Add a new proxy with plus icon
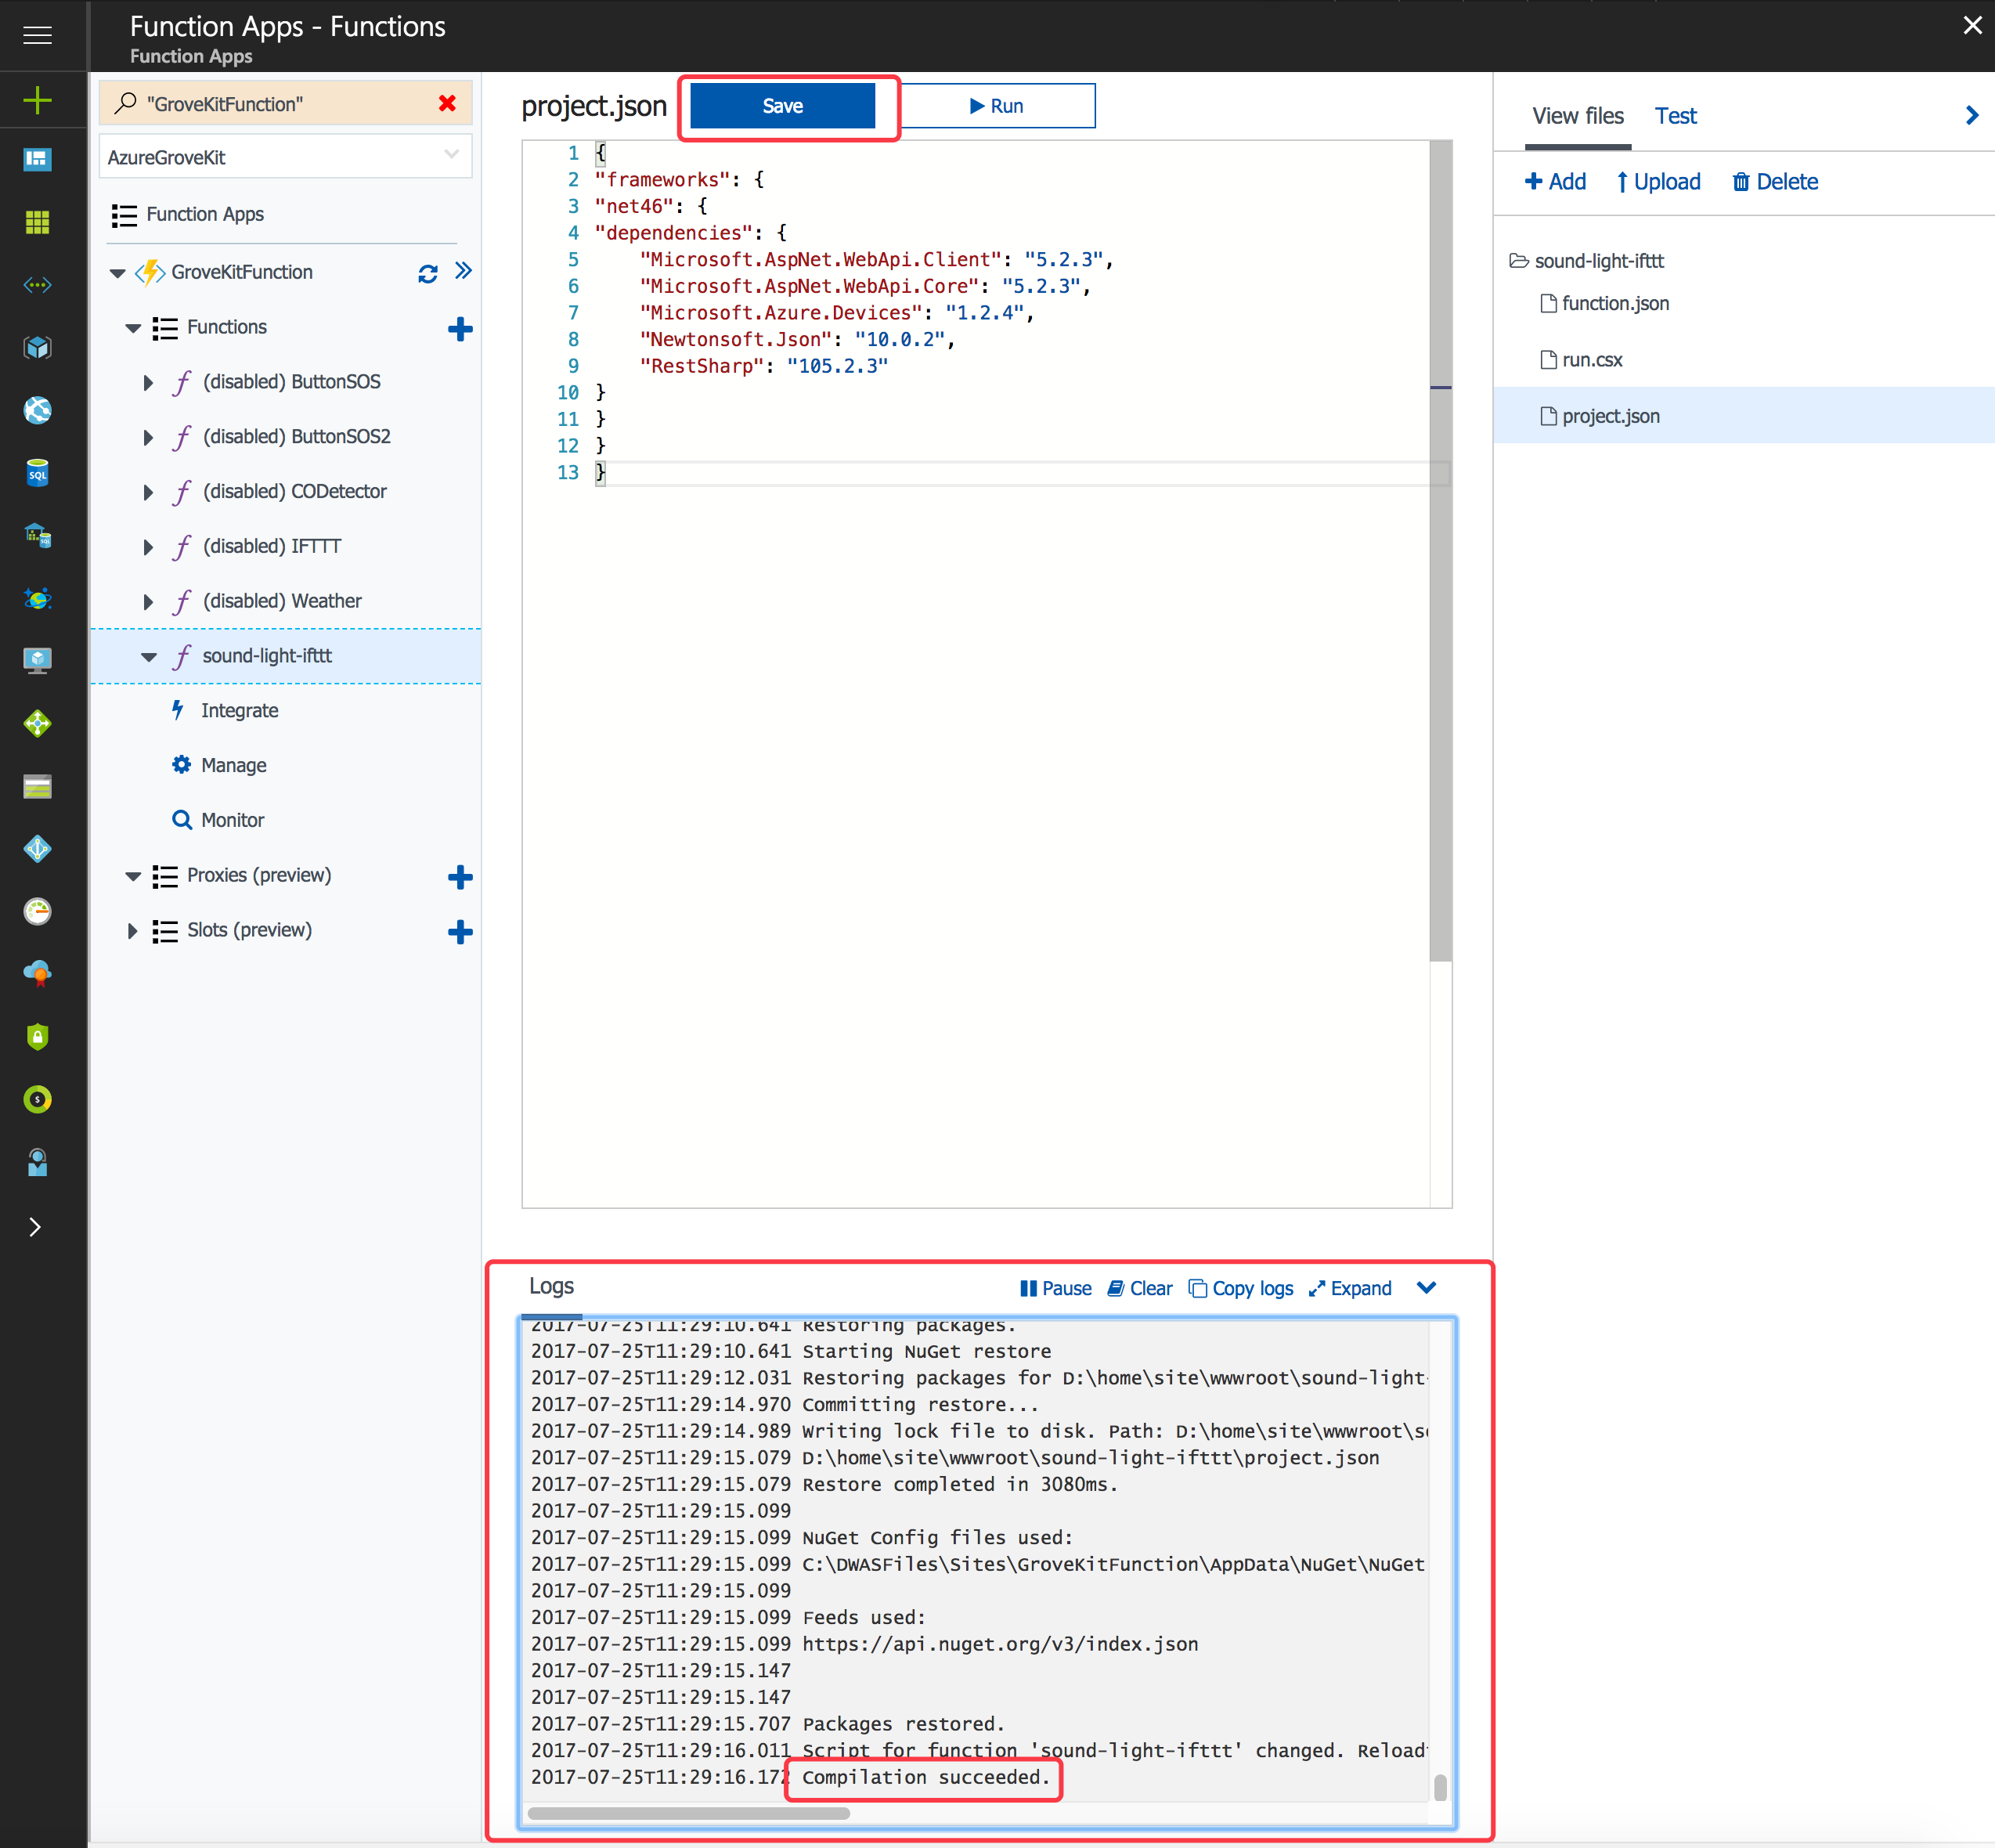 (x=459, y=877)
